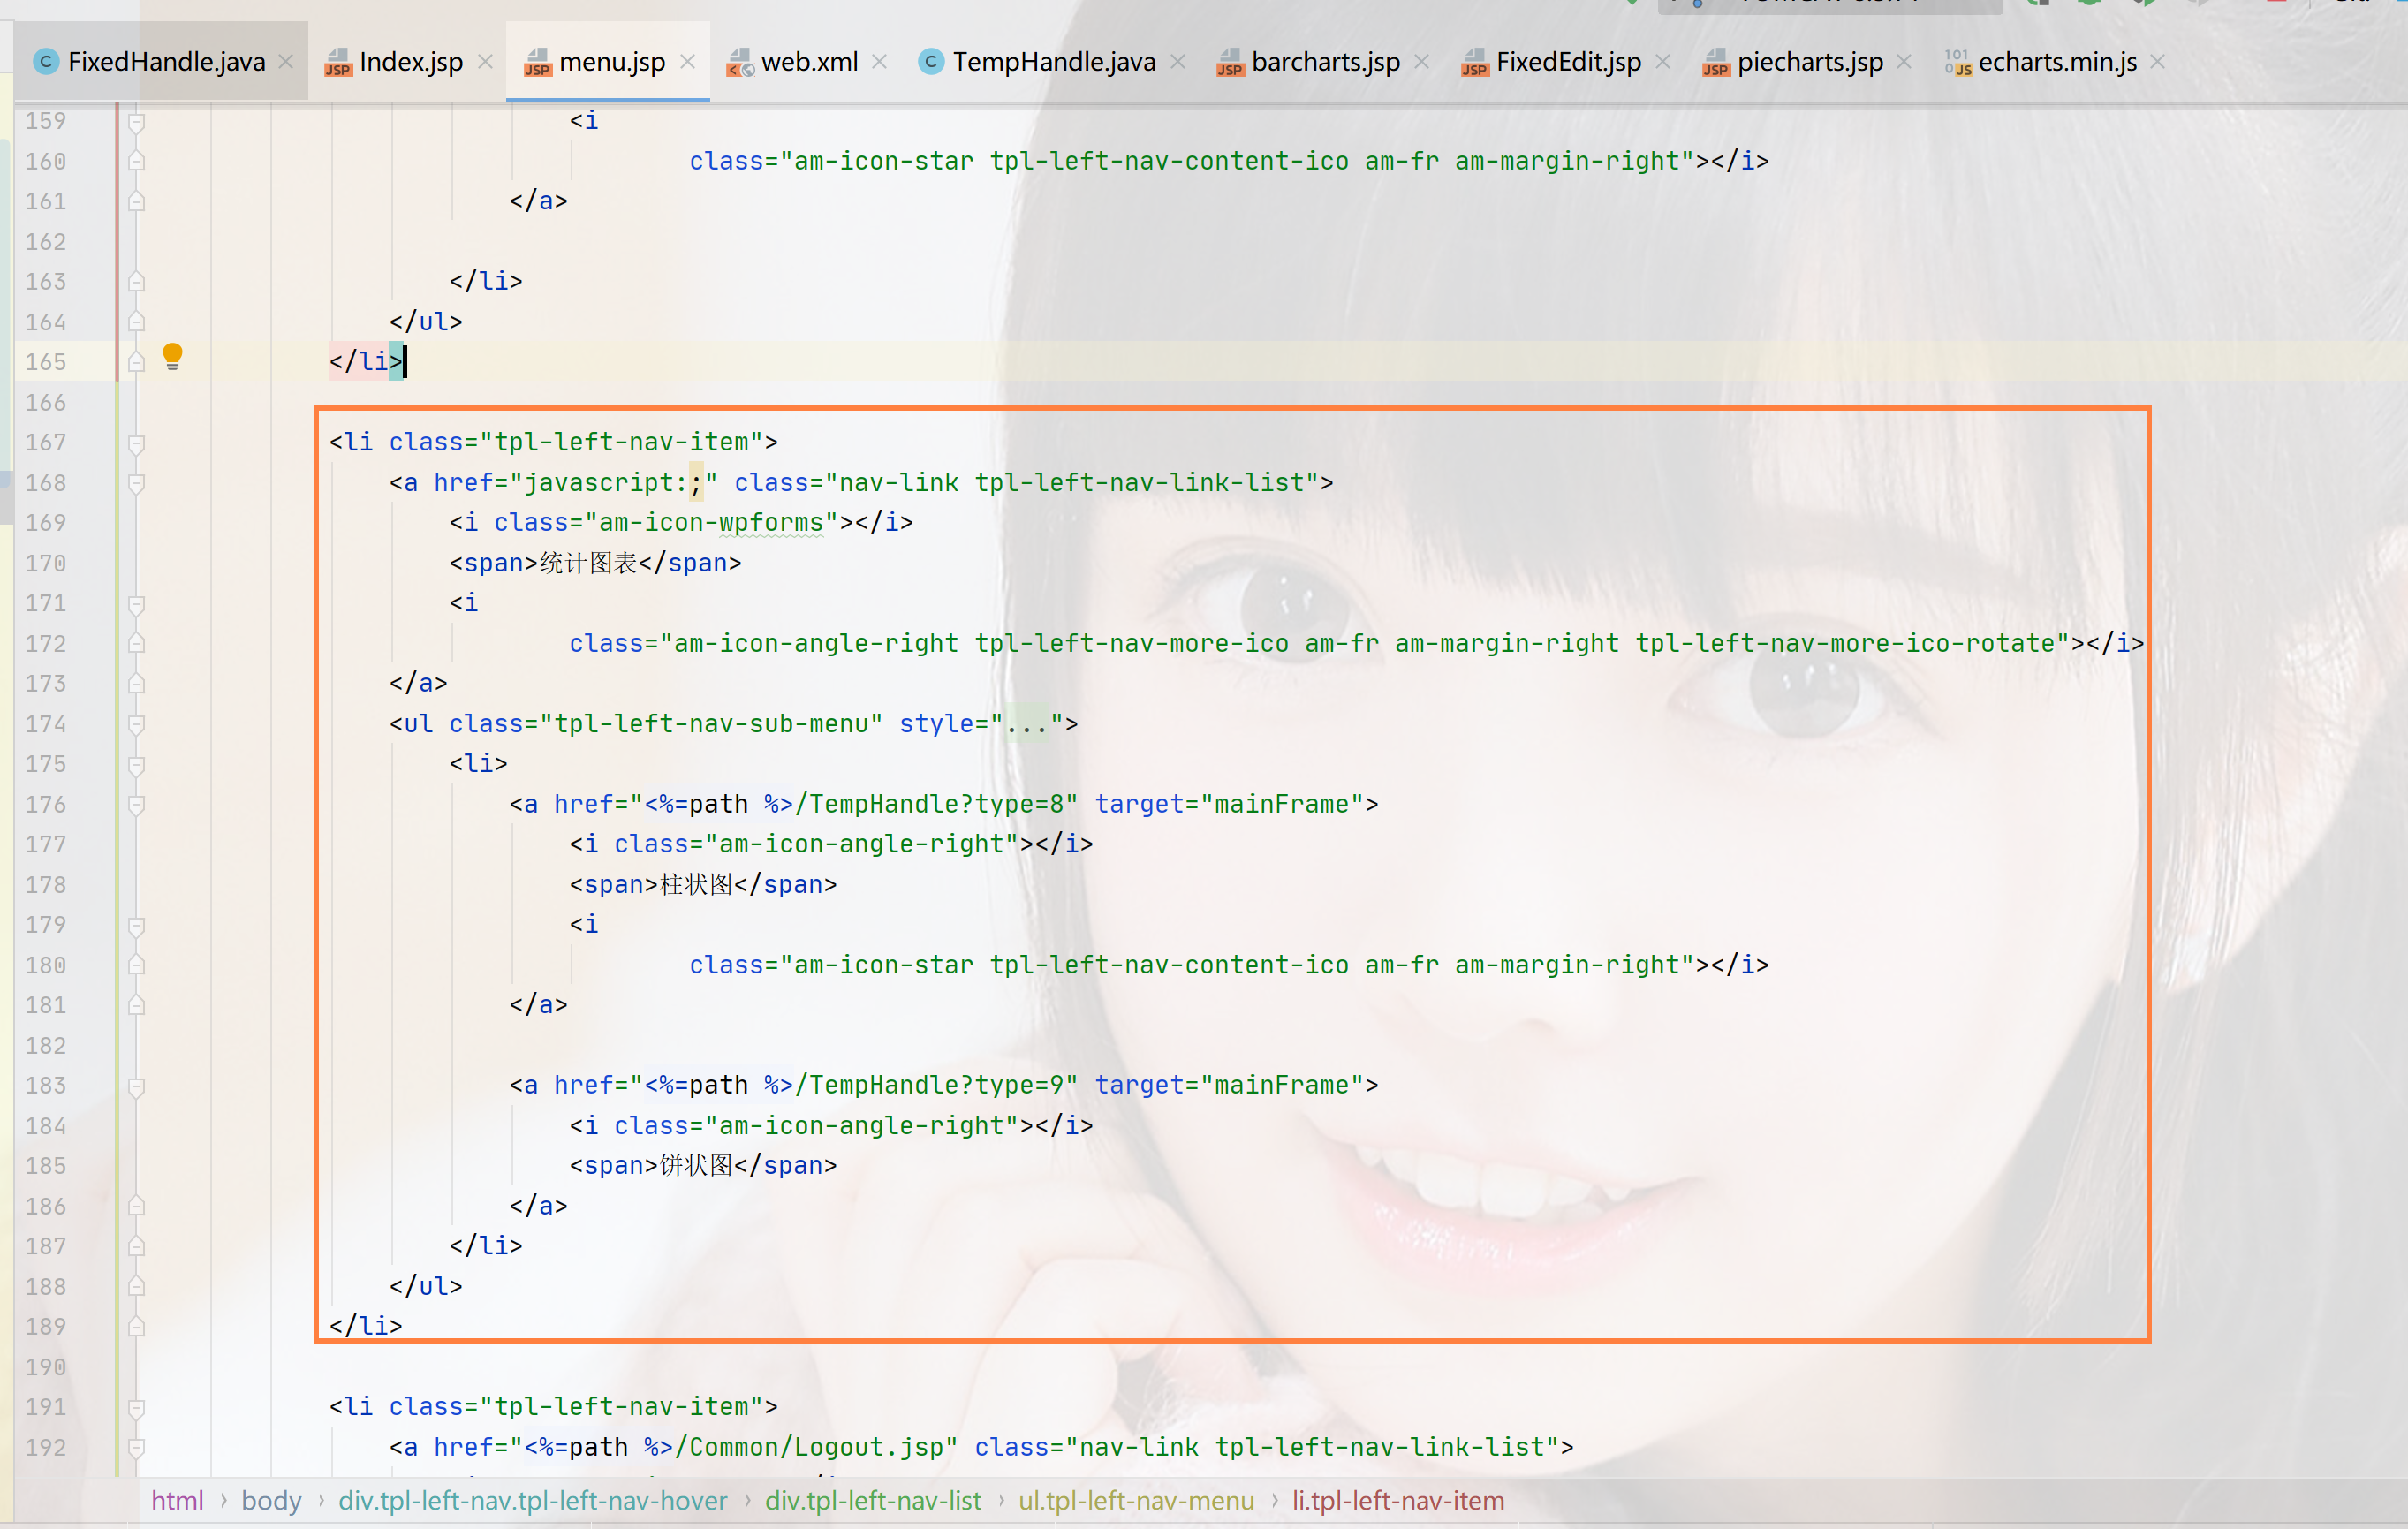Select body in the breadcrumb bar
Image resolution: width=2408 pixels, height=1529 pixels.
pyautogui.click(x=271, y=1500)
